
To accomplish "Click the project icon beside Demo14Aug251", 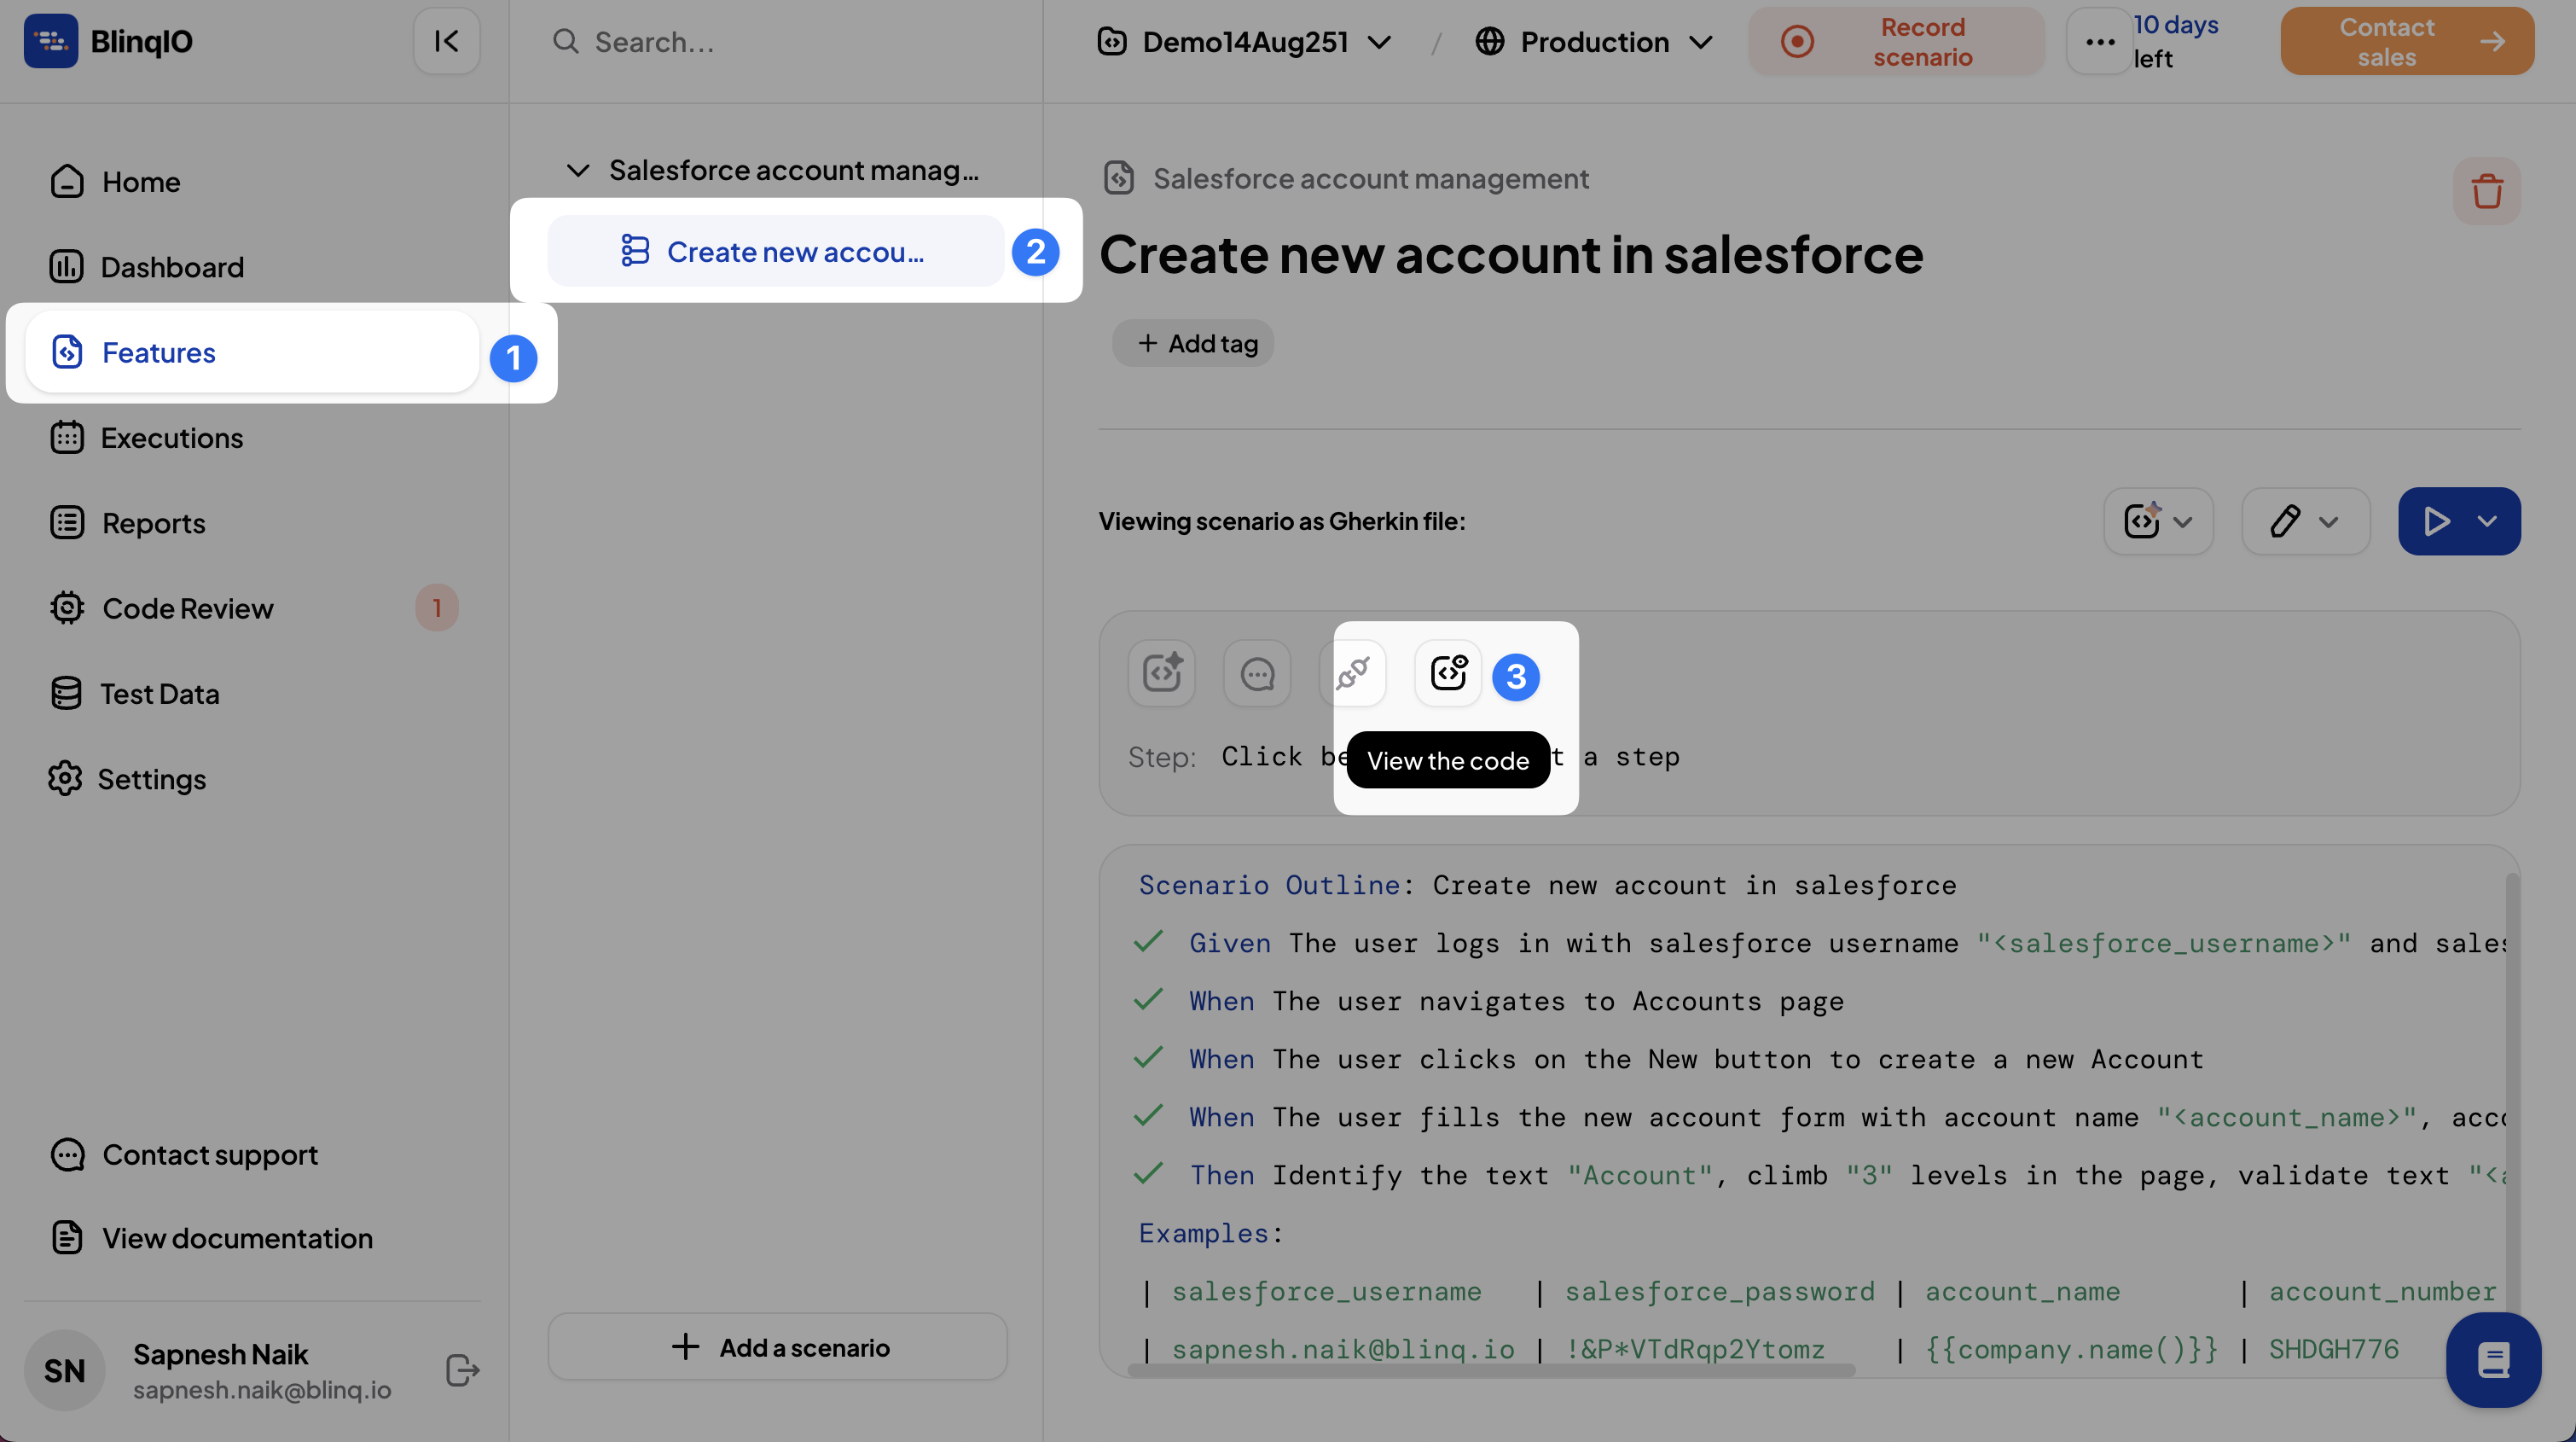I will click(x=1112, y=41).
